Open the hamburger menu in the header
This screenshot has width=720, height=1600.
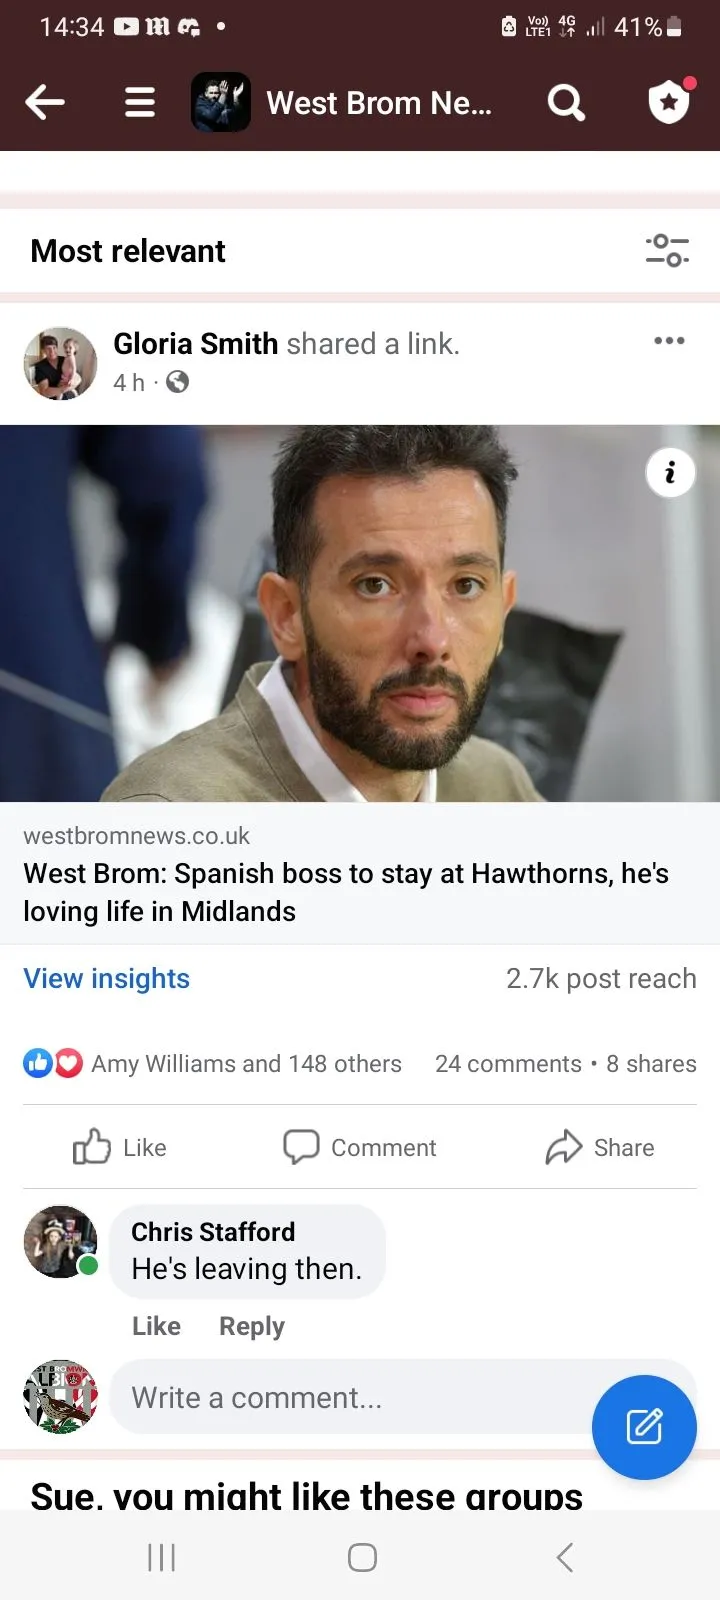tap(139, 102)
